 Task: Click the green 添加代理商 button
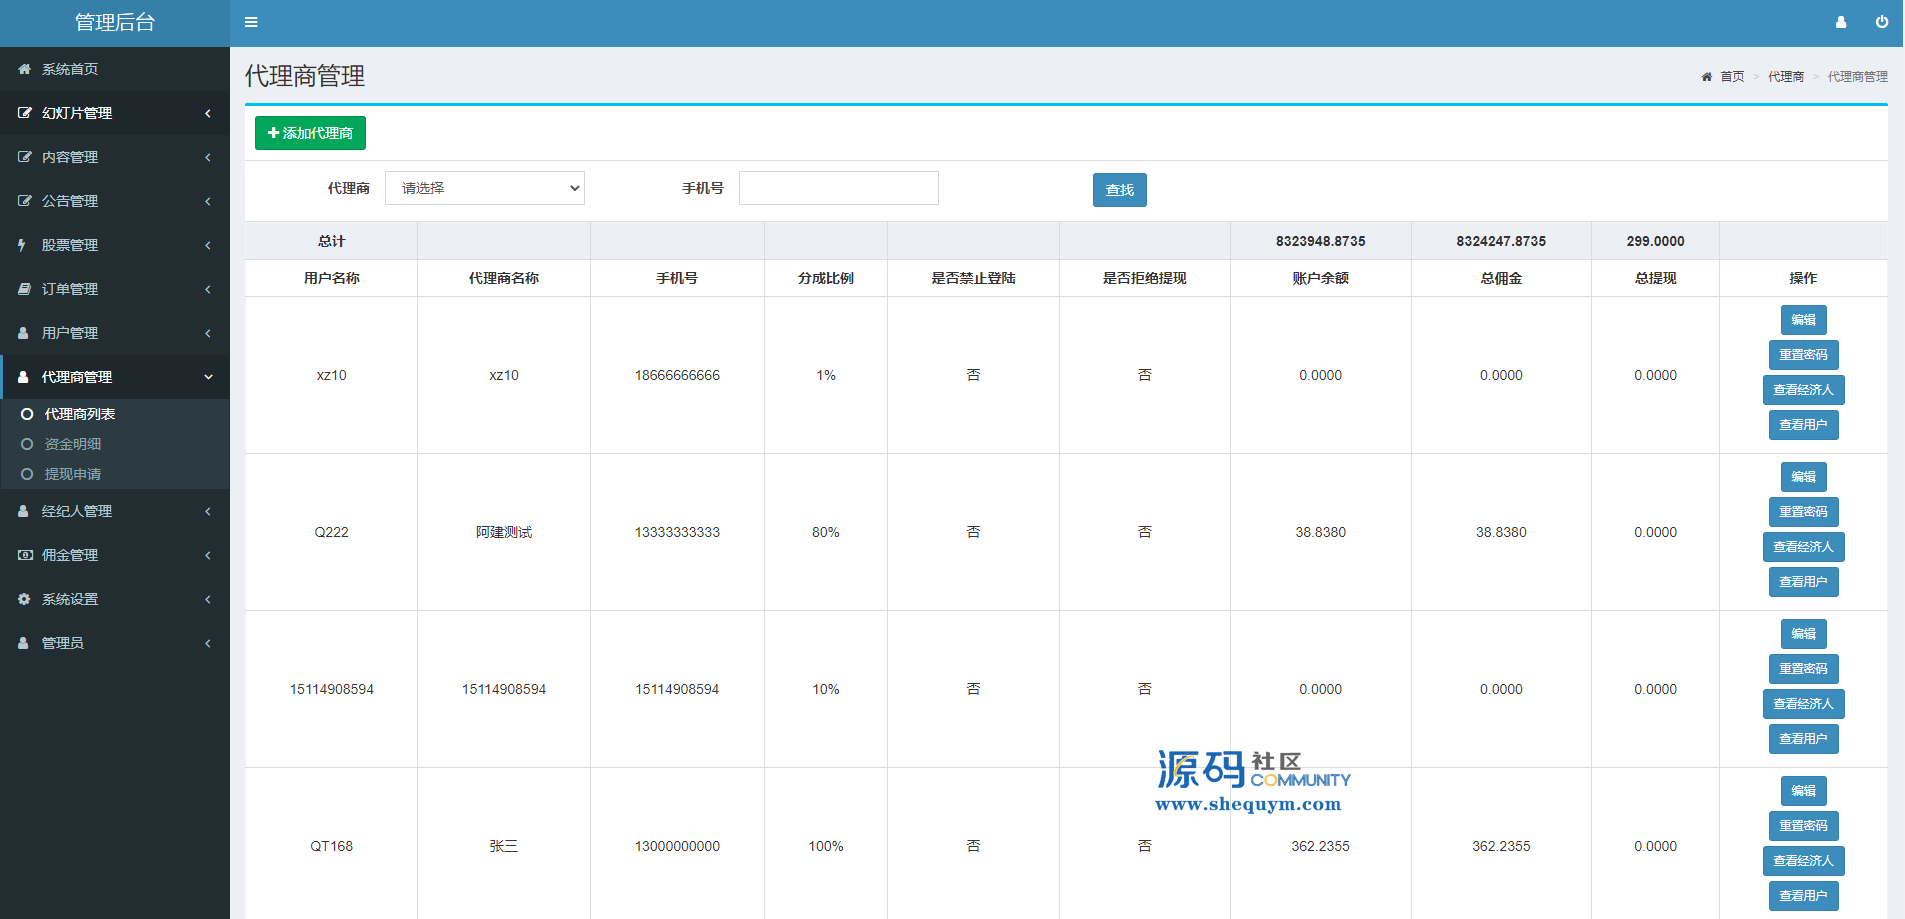click(310, 133)
